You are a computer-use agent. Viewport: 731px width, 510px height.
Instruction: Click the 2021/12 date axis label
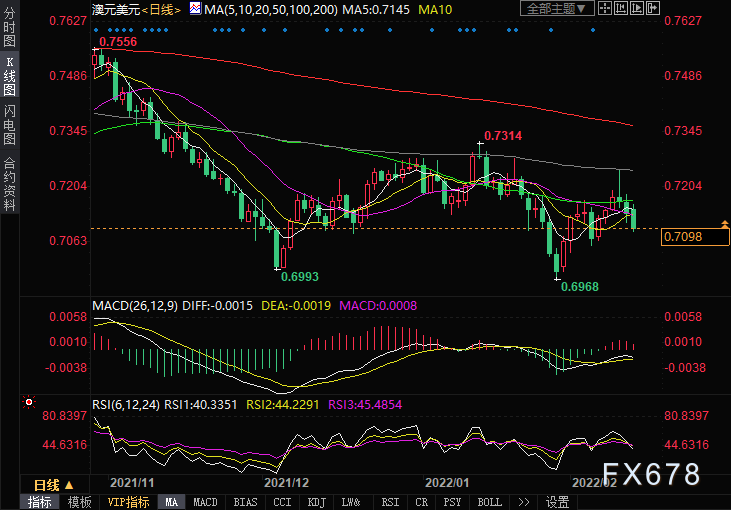pos(286,482)
